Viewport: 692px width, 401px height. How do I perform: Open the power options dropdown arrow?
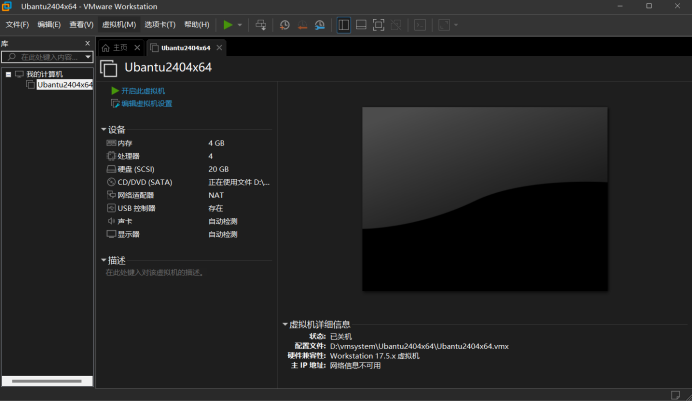[240, 25]
